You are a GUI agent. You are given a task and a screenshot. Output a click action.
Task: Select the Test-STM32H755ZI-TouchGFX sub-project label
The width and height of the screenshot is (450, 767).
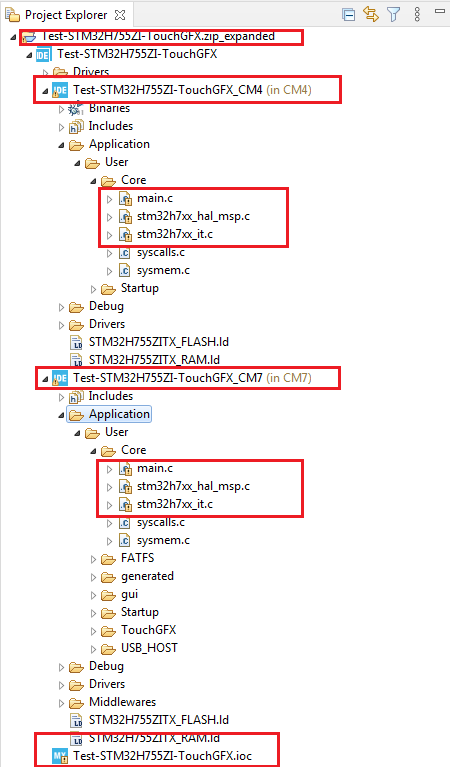(x=137, y=54)
